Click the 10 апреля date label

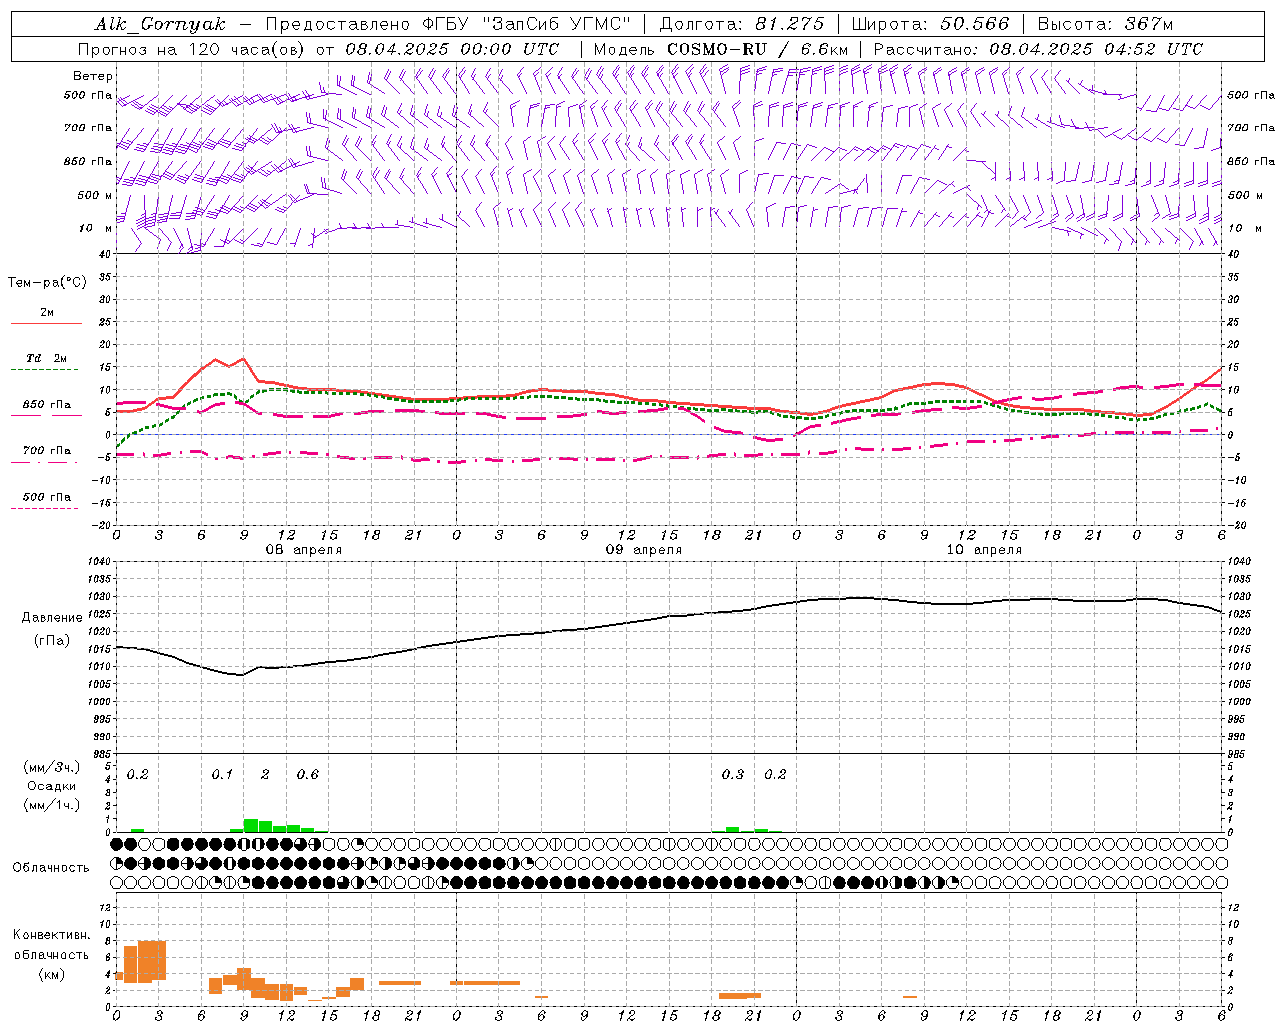(x=984, y=549)
